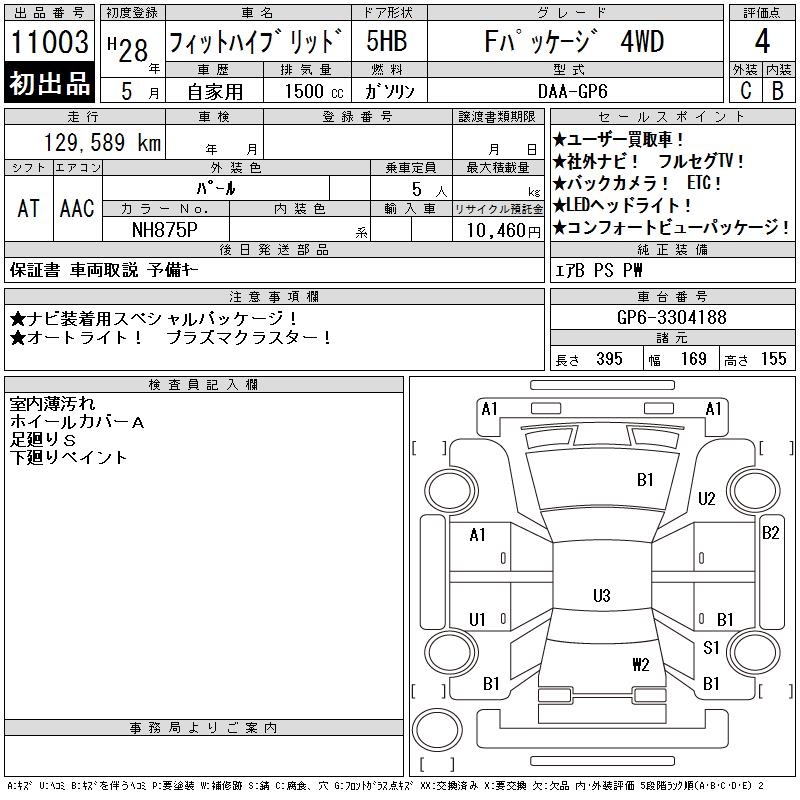
Task: Click the spare tire circle in the diagram
Action: point(437,729)
